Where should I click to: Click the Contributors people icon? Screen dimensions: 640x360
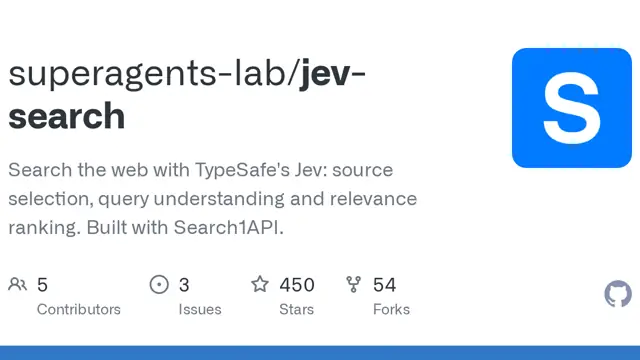(17, 284)
